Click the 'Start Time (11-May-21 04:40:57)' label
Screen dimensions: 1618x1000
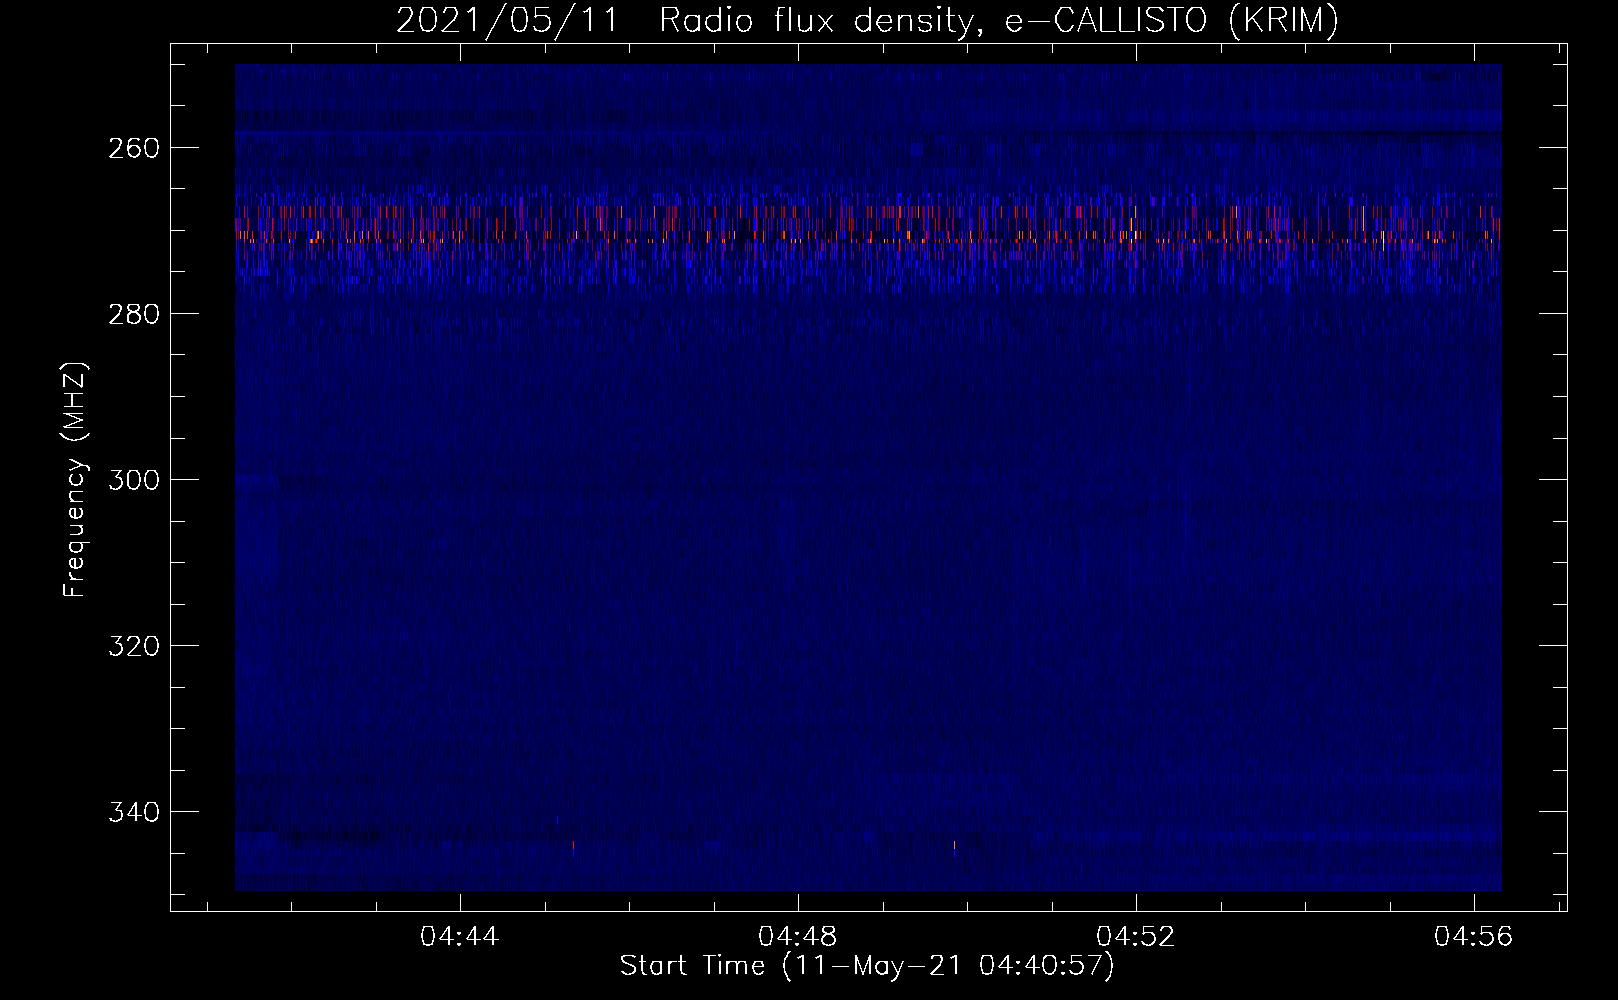(x=867, y=966)
